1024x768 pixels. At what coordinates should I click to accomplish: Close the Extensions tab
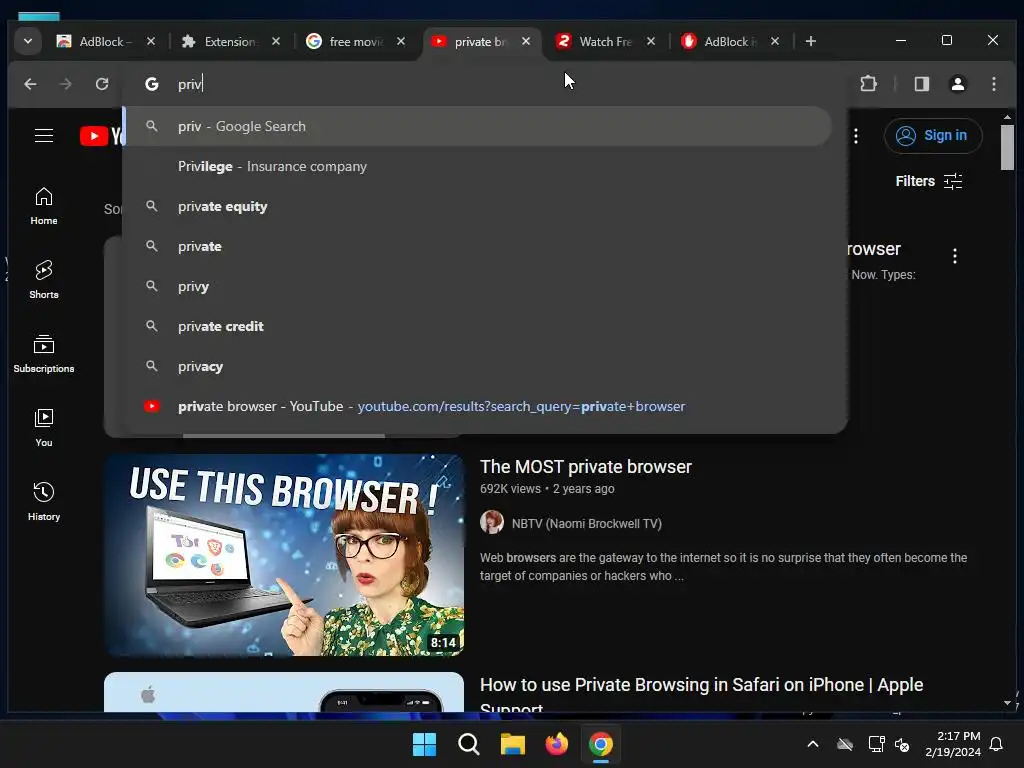tap(276, 41)
